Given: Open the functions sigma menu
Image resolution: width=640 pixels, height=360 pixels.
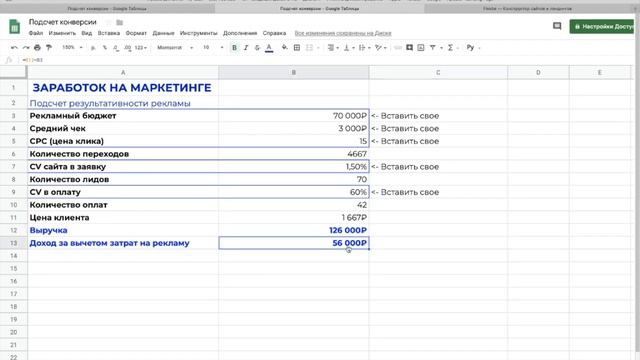Looking at the screenshot, I should (x=451, y=48).
